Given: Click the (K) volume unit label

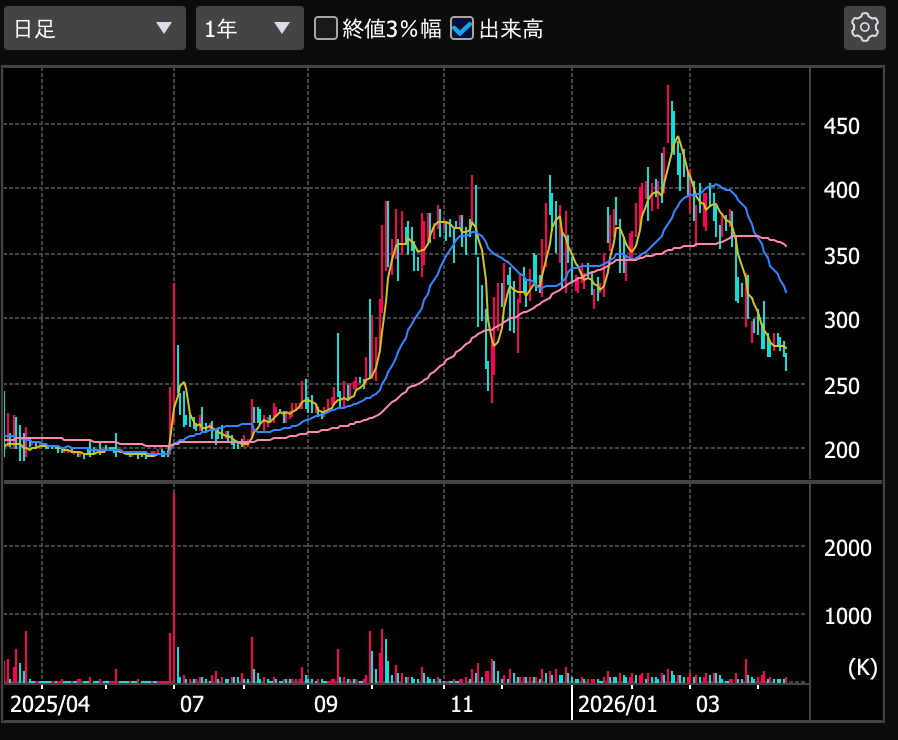Looking at the screenshot, I should tap(862, 668).
